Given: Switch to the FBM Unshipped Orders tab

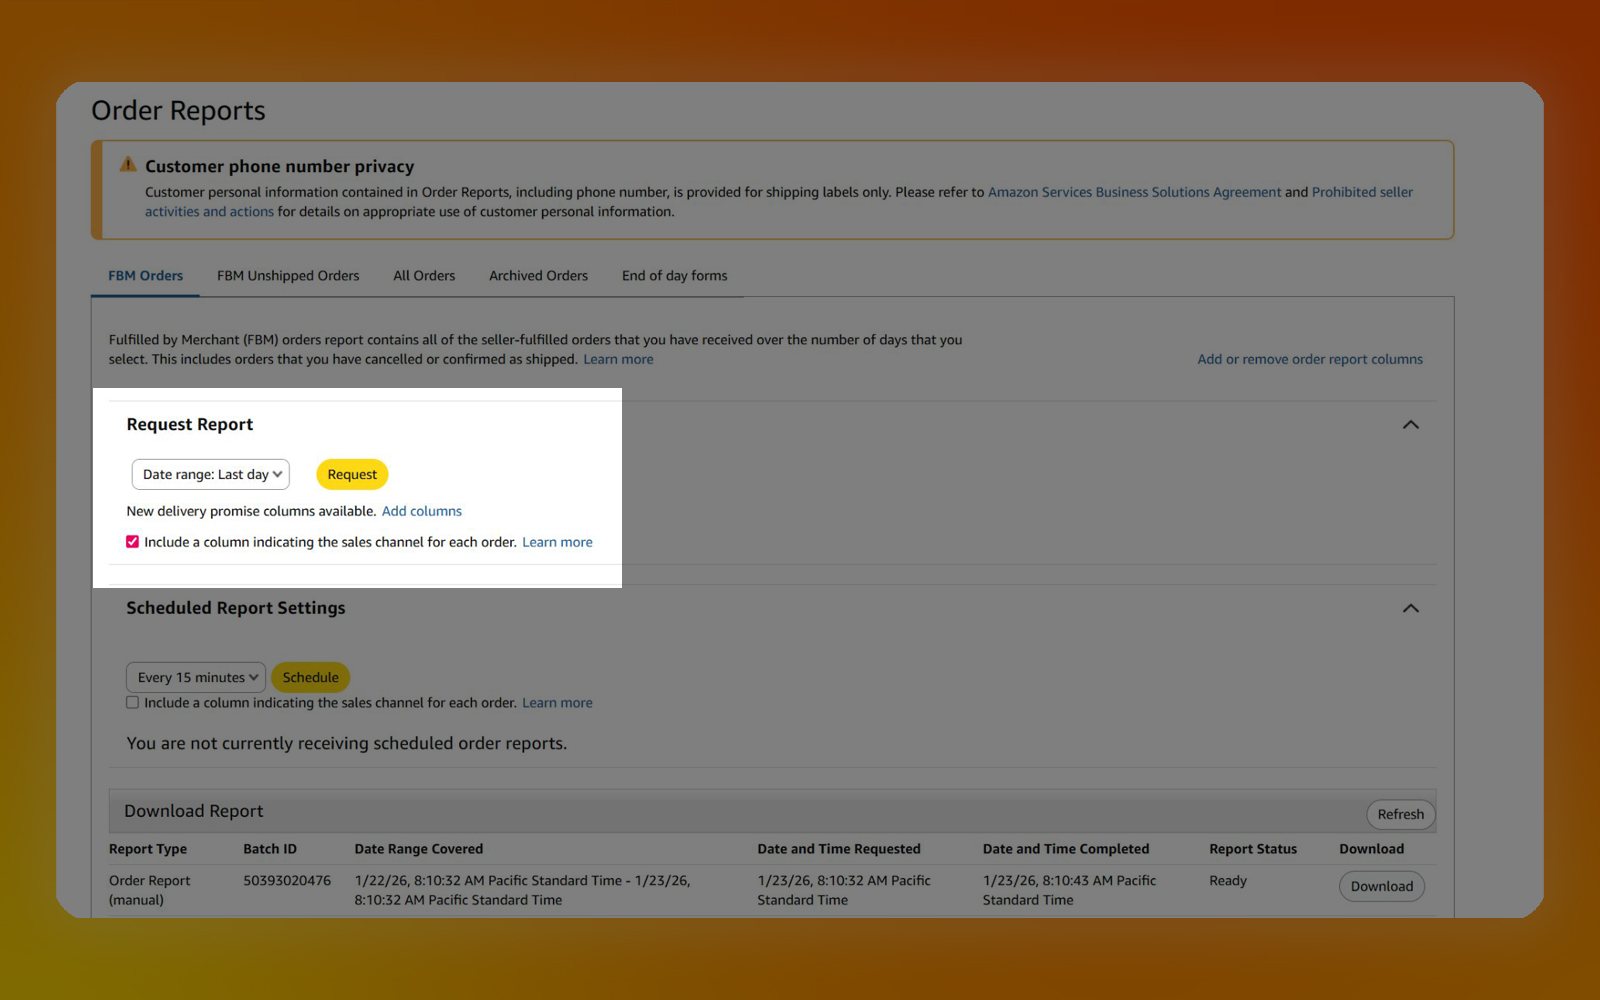Looking at the screenshot, I should click(x=288, y=276).
